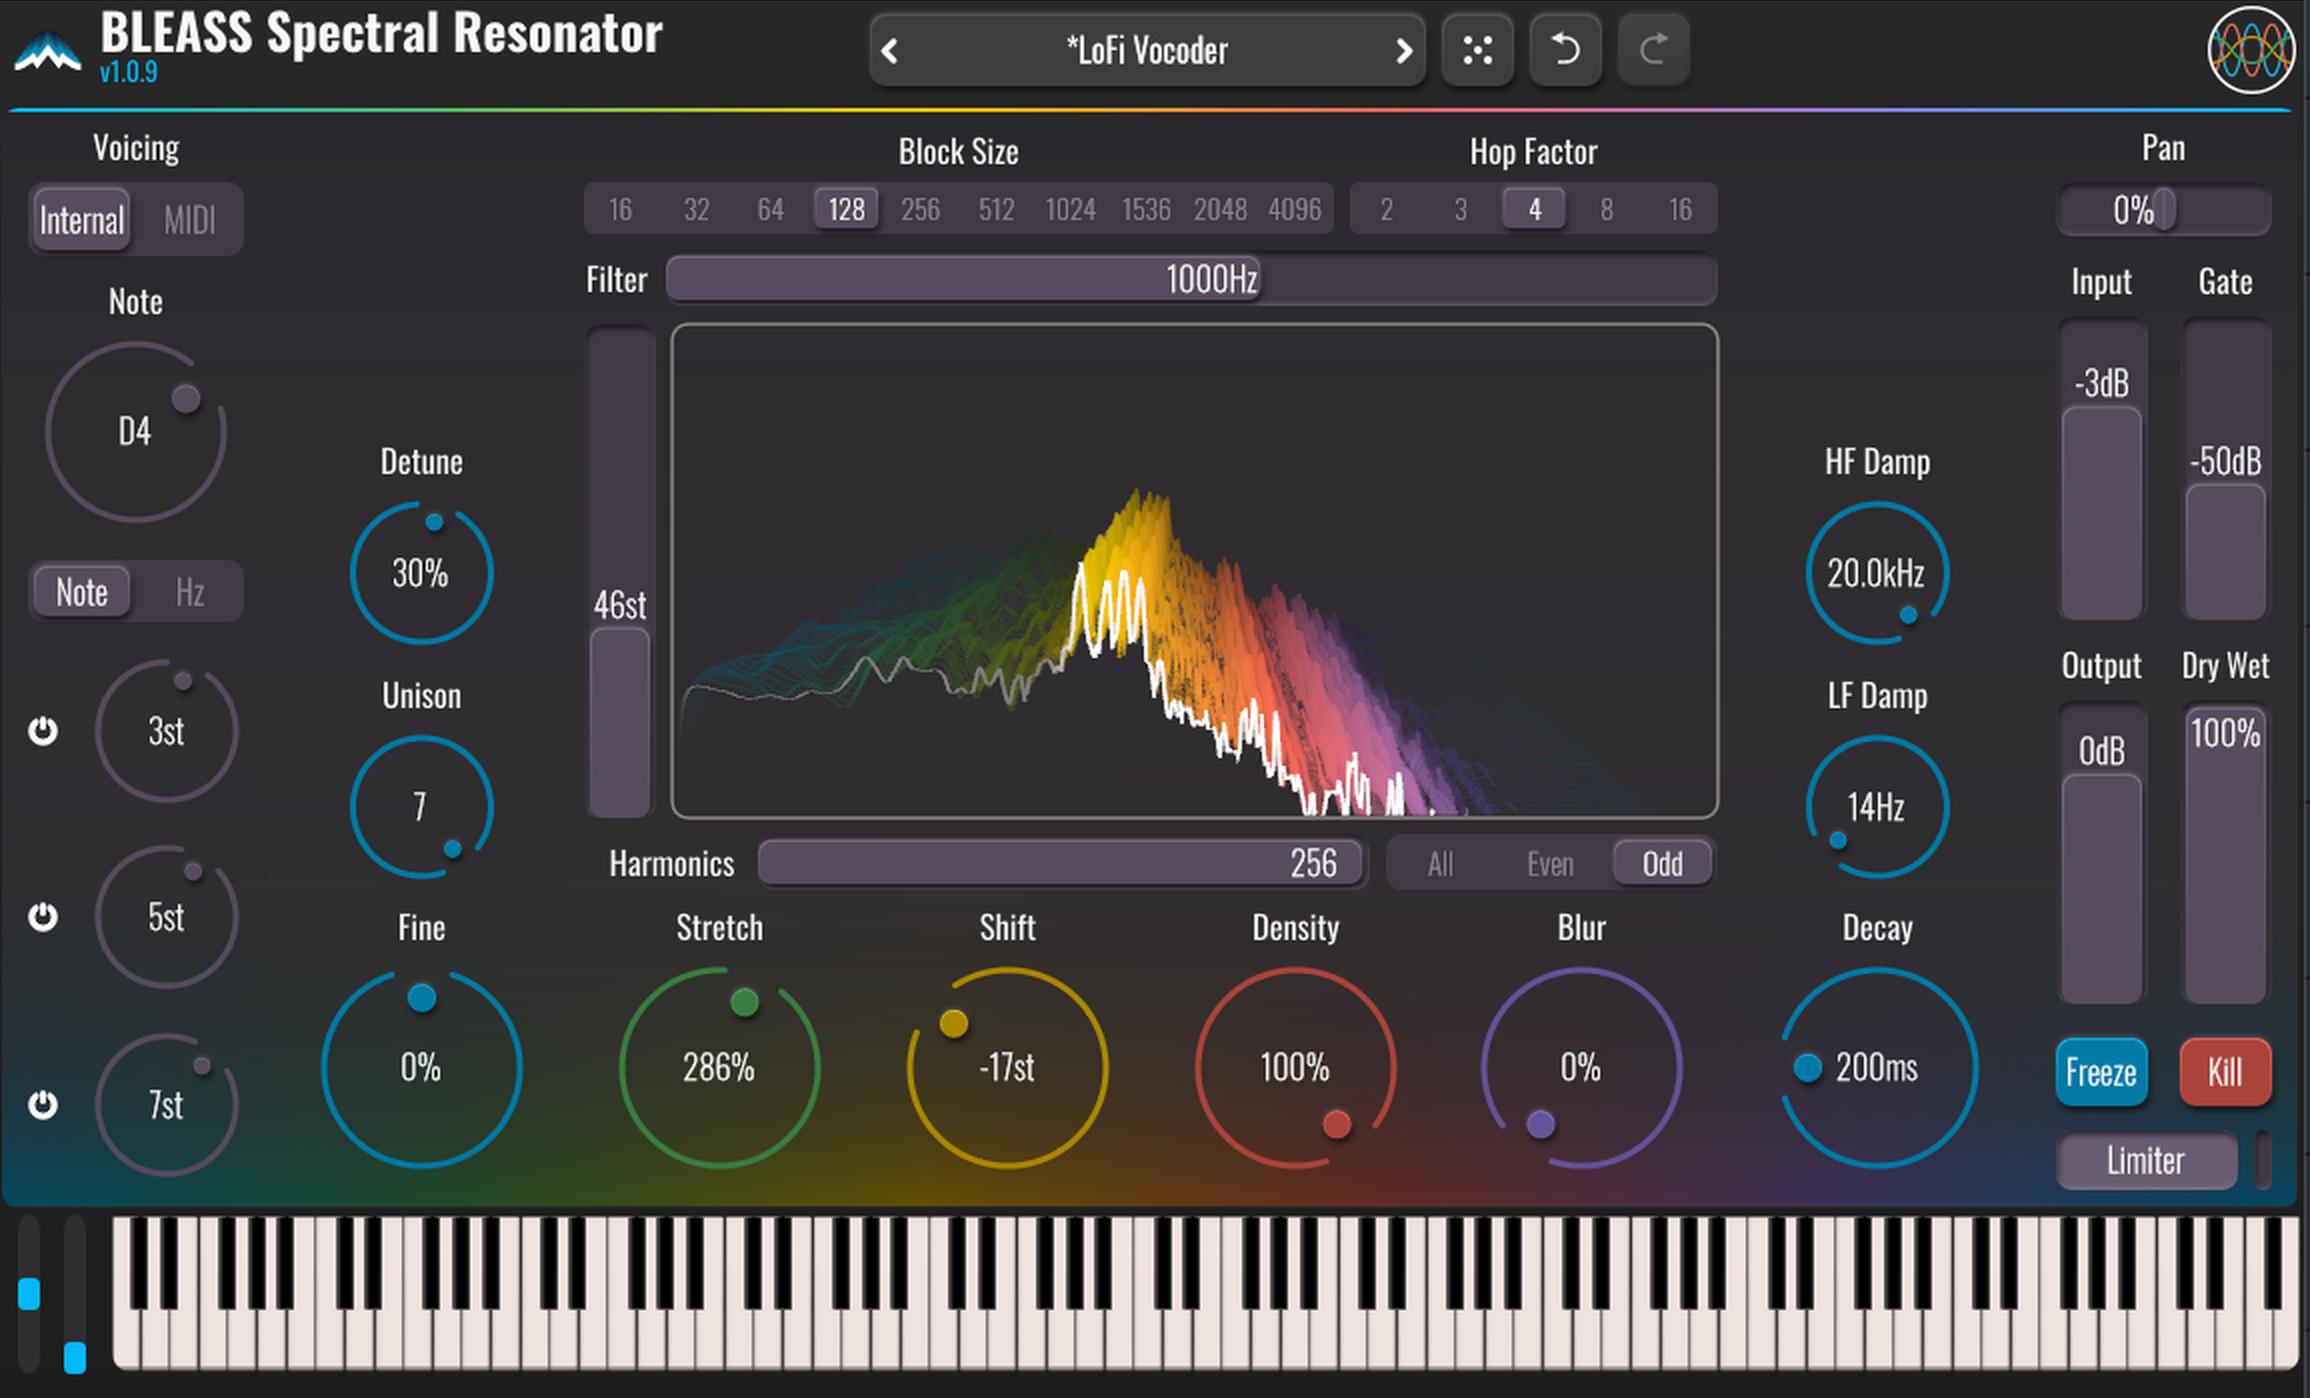This screenshot has width=2310, height=1398.
Task: Set Block Size to 32
Action: 696,209
